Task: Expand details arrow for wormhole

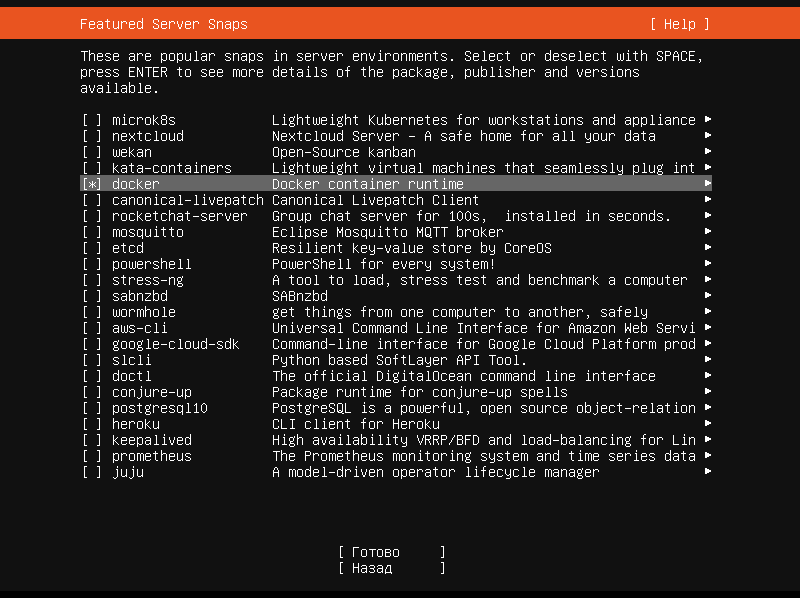Action: 708,311
